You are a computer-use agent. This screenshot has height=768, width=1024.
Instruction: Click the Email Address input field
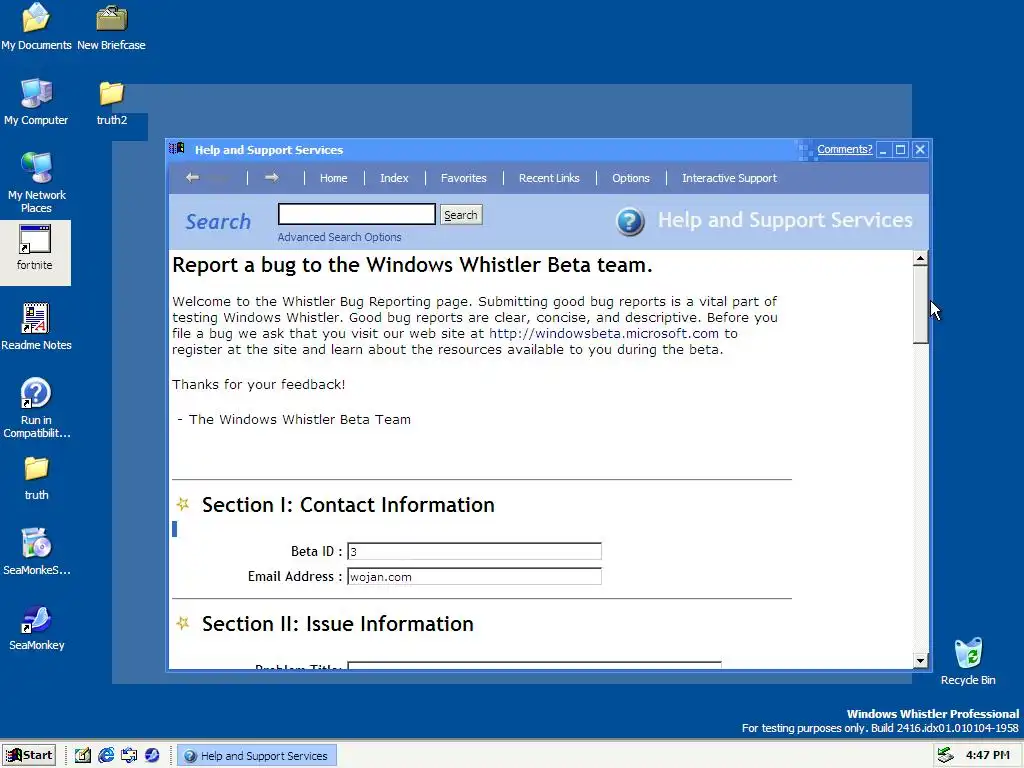point(474,576)
